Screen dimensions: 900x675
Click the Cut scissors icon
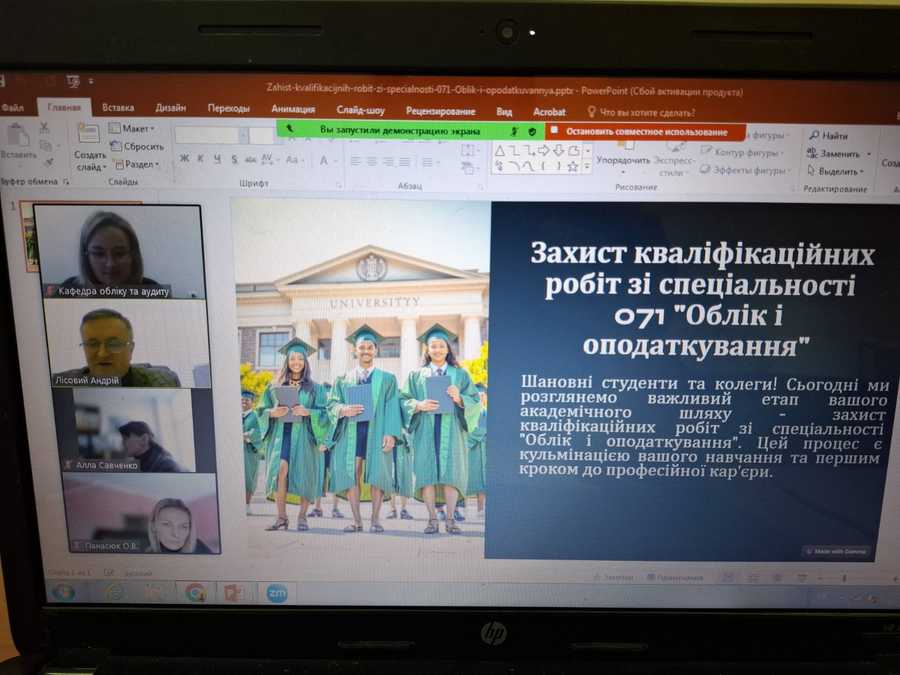coord(45,128)
